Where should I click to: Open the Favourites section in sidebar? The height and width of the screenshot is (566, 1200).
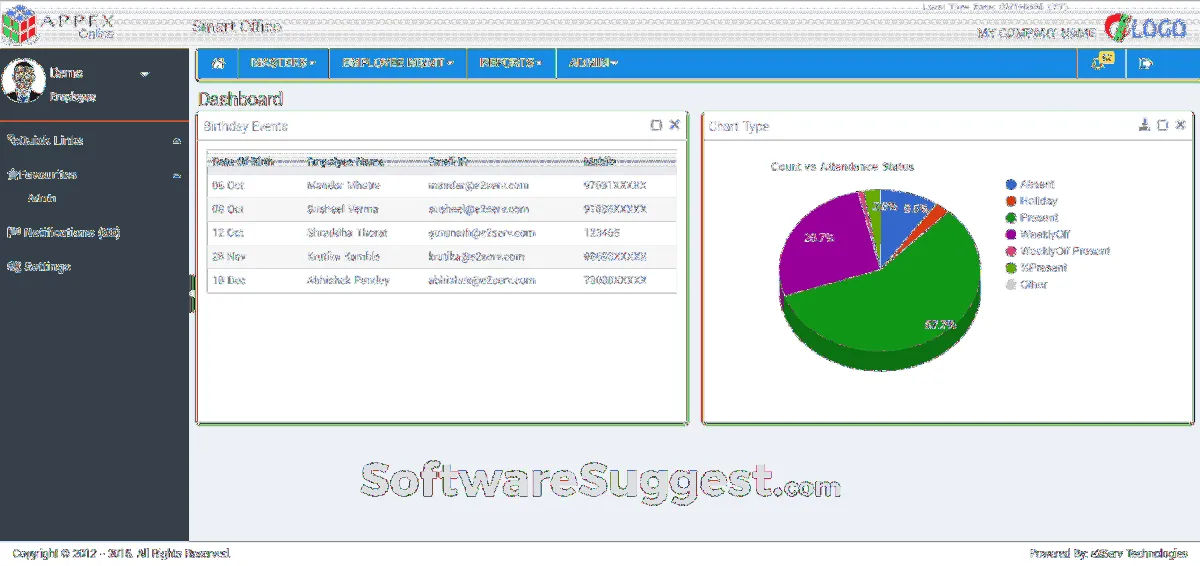point(42,174)
